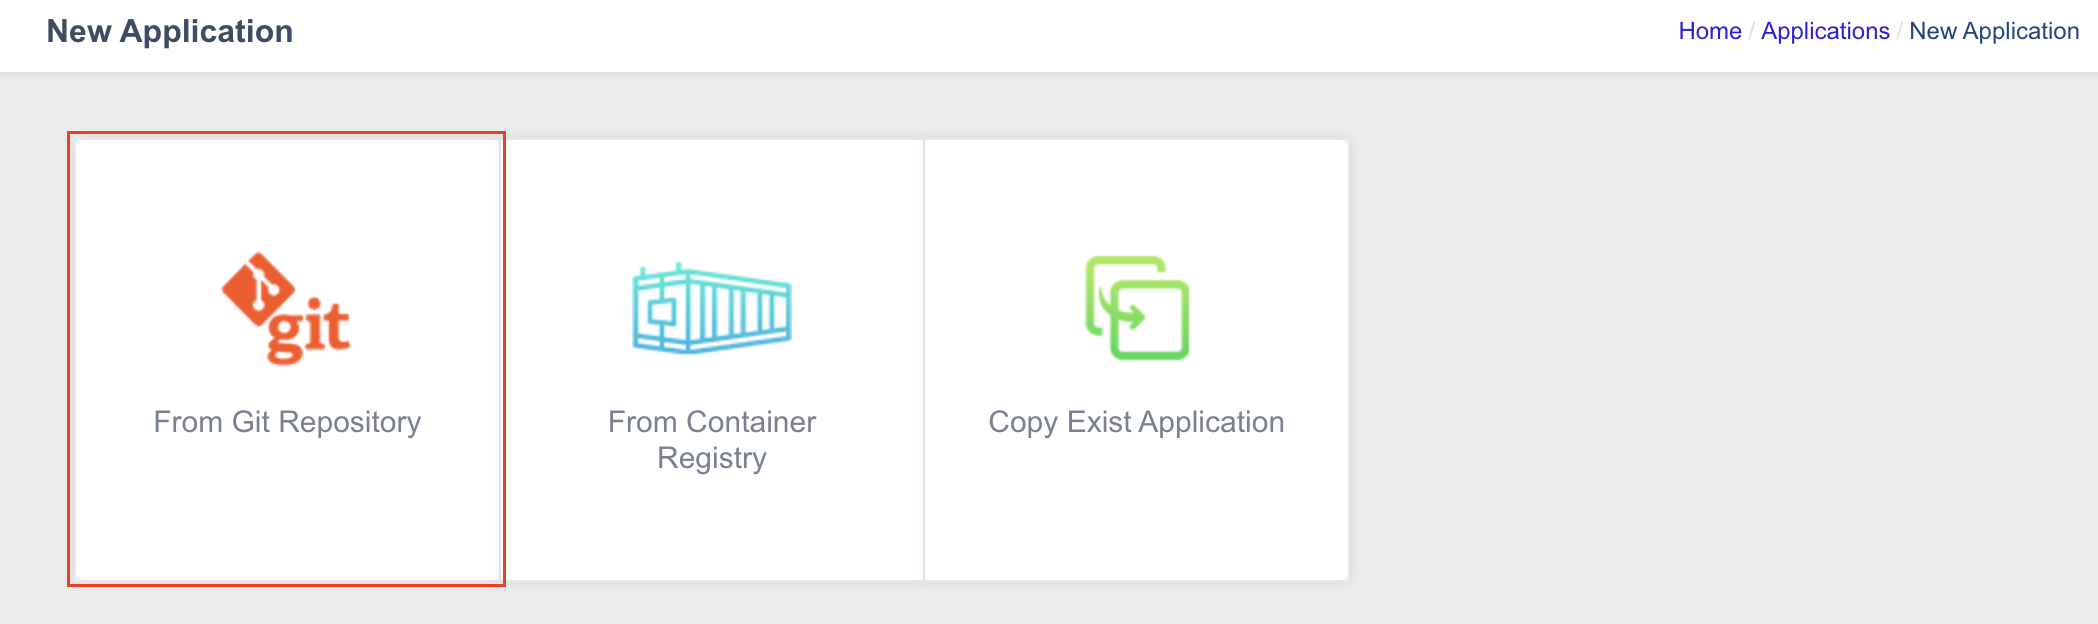Click the word "Registry" on the second line

(712, 458)
